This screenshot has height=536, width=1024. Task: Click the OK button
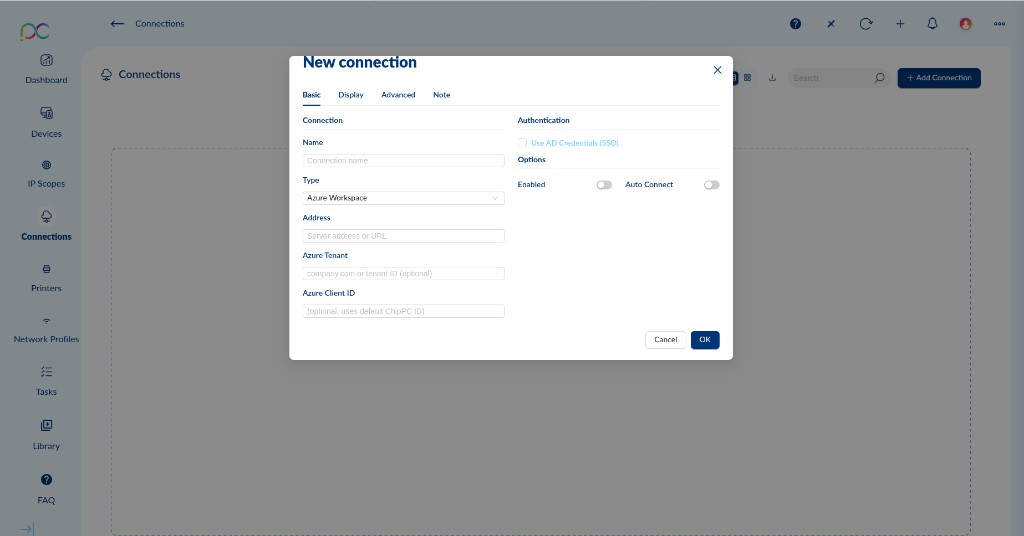(x=705, y=339)
